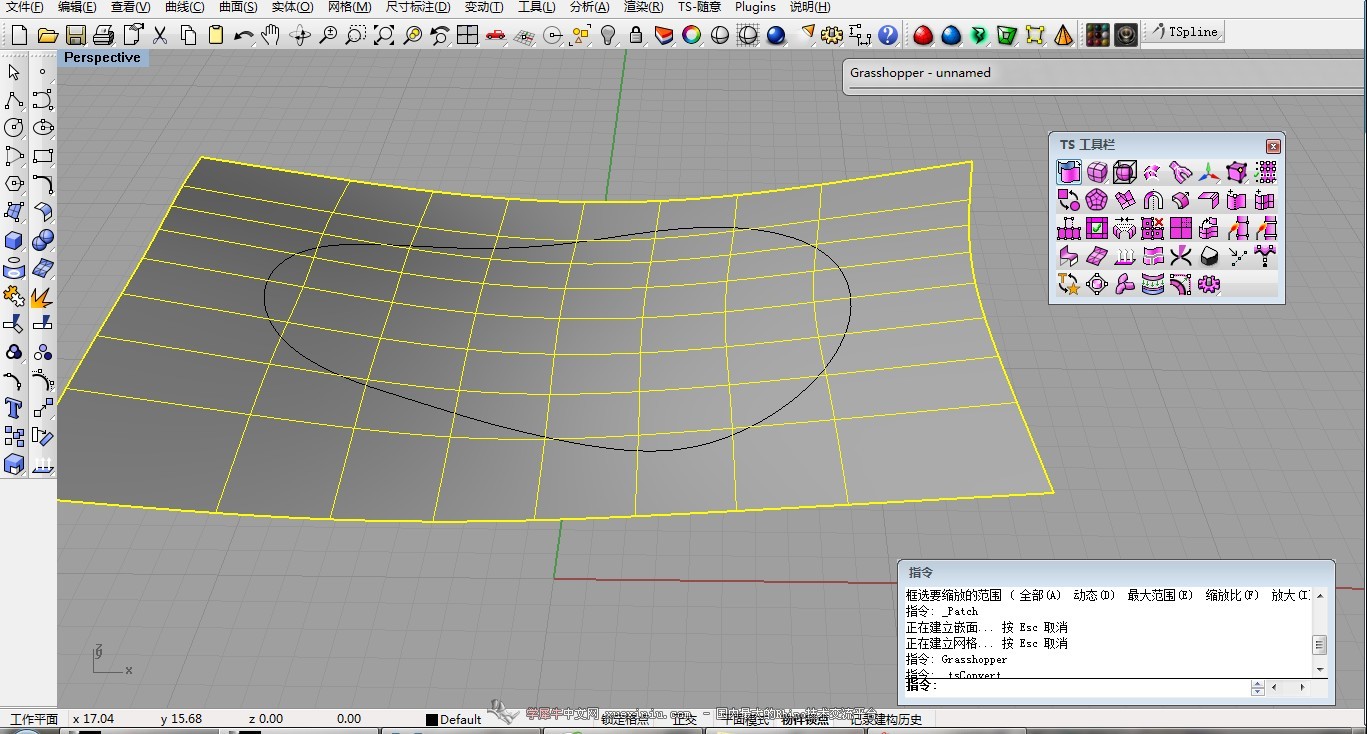Open options with the gear icon

point(831,35)
